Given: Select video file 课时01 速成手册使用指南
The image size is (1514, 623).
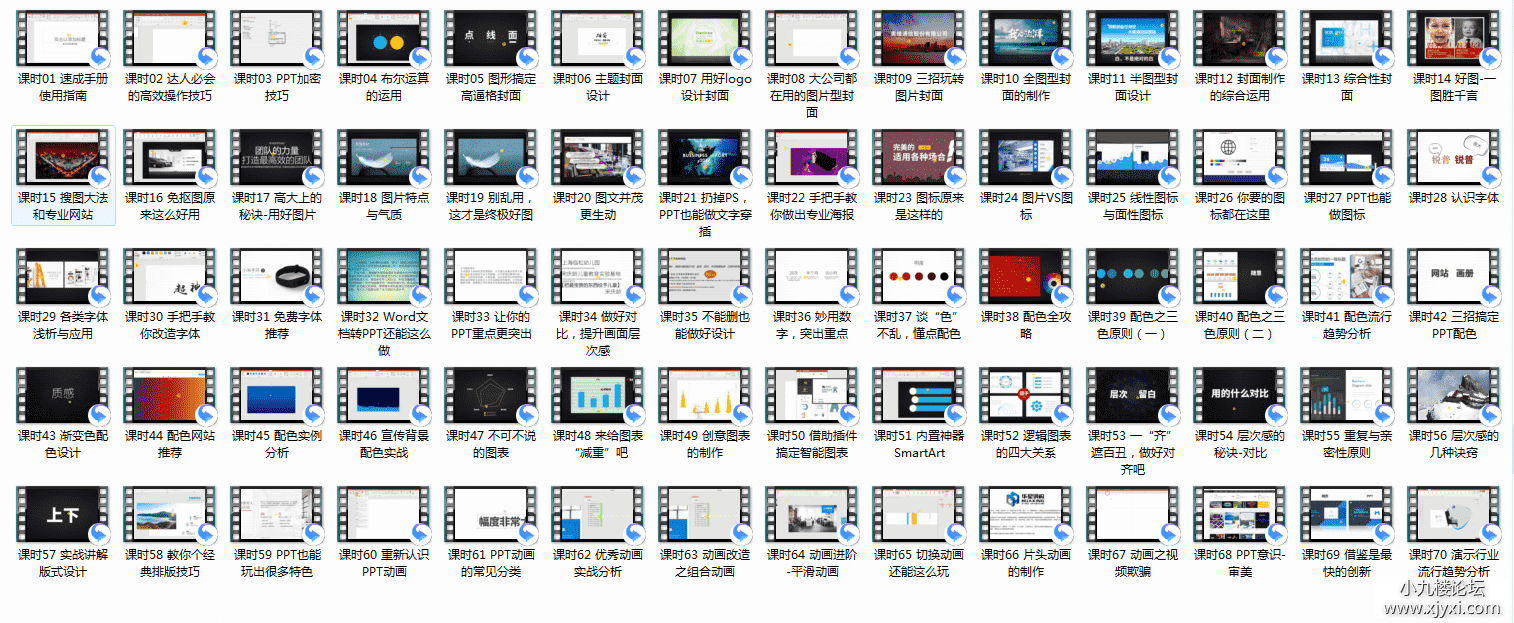Looking at the screenshot, I should (x=63, y=40).
